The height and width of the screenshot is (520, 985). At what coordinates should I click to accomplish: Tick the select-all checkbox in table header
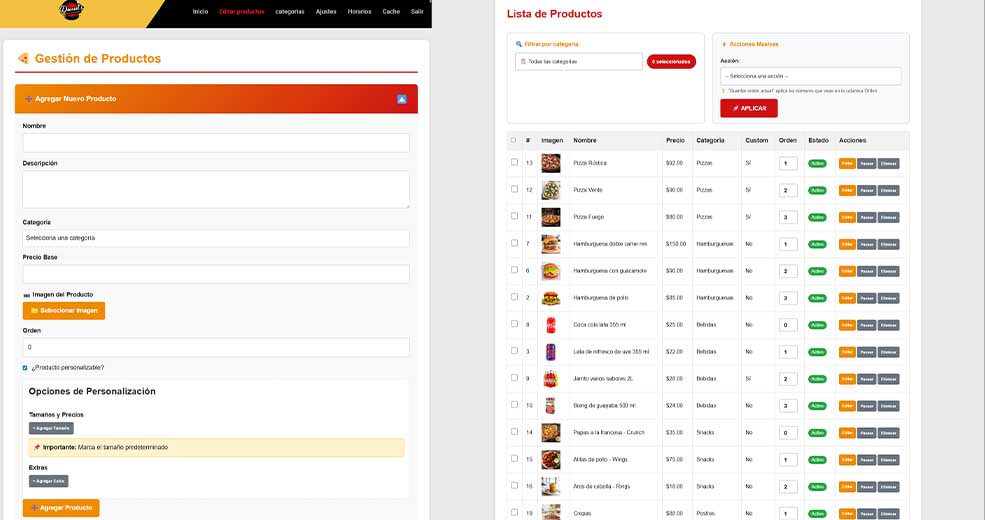[x=514, y=140]
